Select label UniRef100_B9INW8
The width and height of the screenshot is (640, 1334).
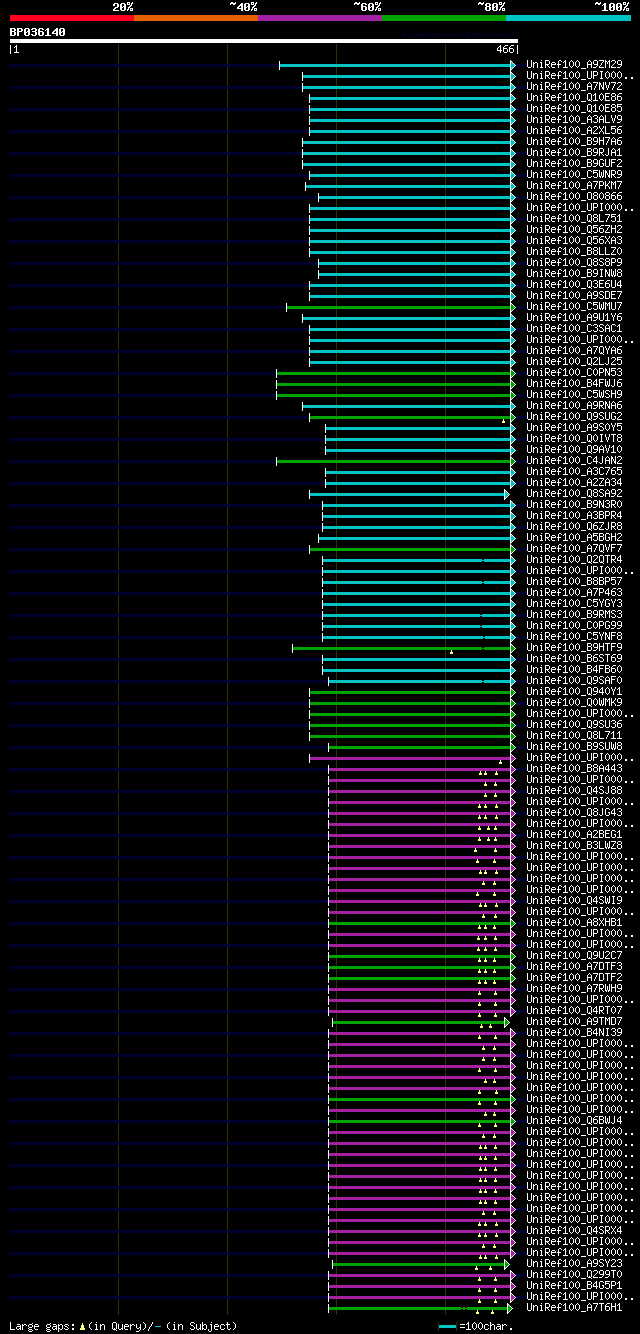pos(574,274)
